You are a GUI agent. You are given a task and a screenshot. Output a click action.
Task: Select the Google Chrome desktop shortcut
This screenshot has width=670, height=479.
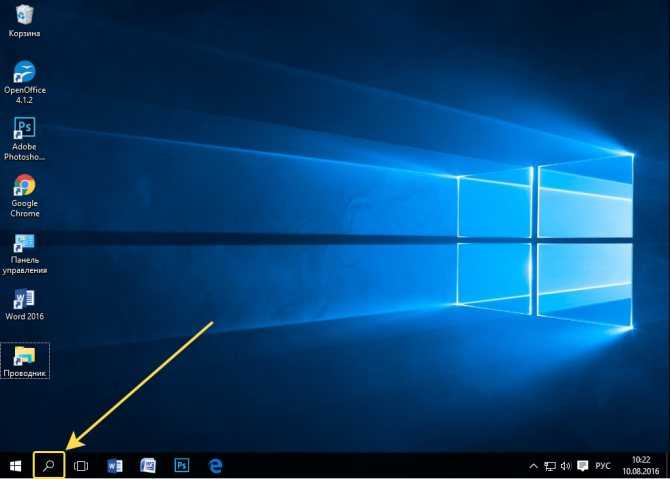(24, 196)
